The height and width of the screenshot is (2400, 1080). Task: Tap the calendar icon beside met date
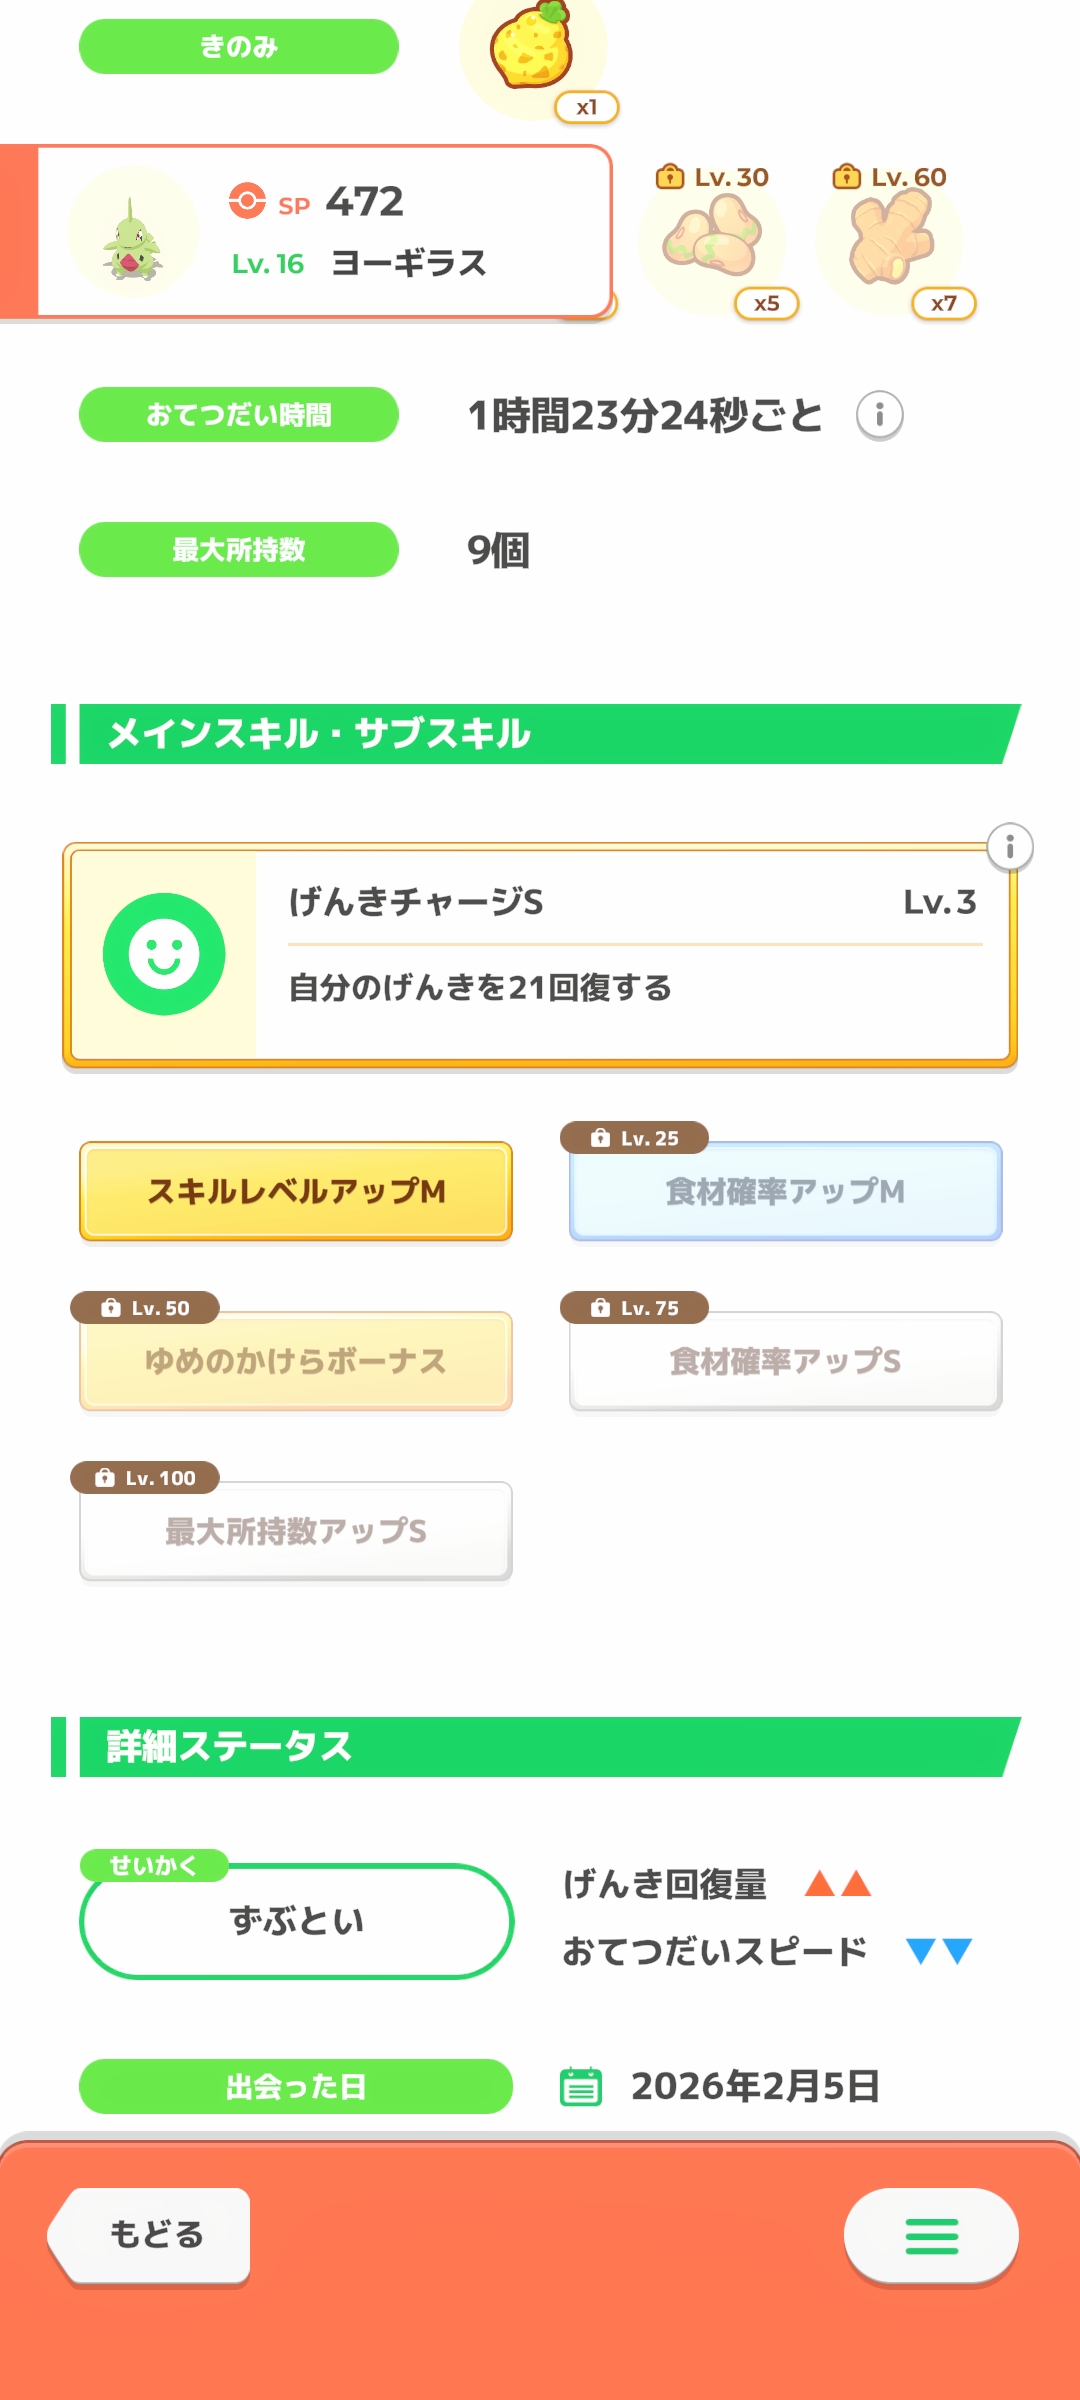point(581,2086)
